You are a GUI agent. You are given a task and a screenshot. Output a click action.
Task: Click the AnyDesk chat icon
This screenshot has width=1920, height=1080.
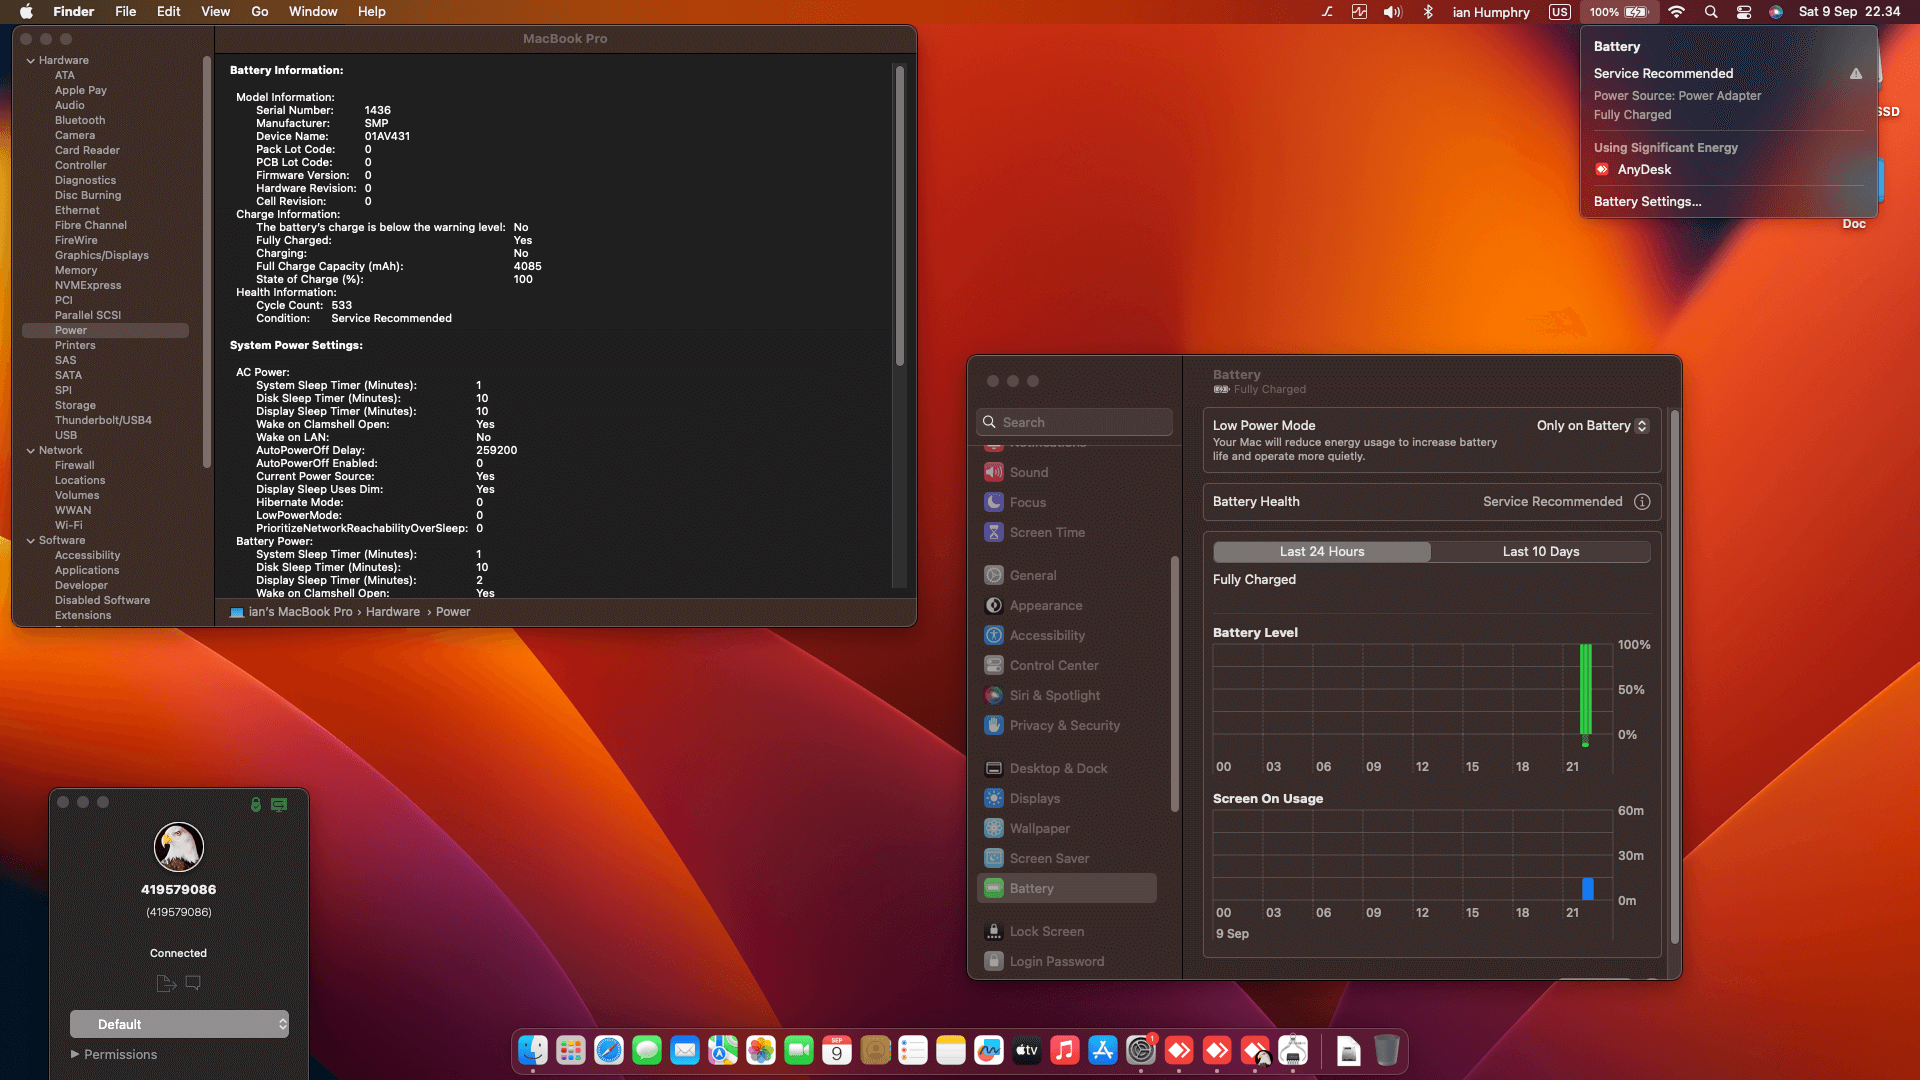click(x=194, y=983)
